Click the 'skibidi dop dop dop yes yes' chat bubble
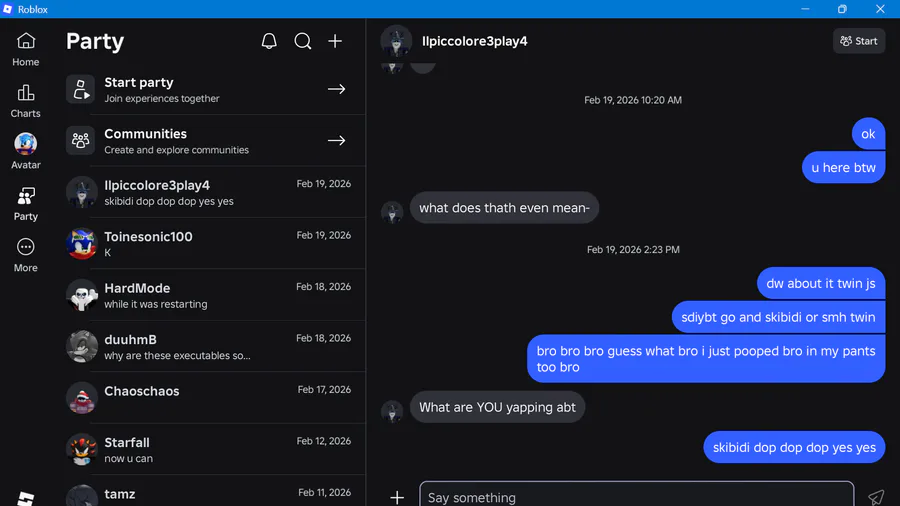Screen dimensions: 900x506 click(794, 447)
